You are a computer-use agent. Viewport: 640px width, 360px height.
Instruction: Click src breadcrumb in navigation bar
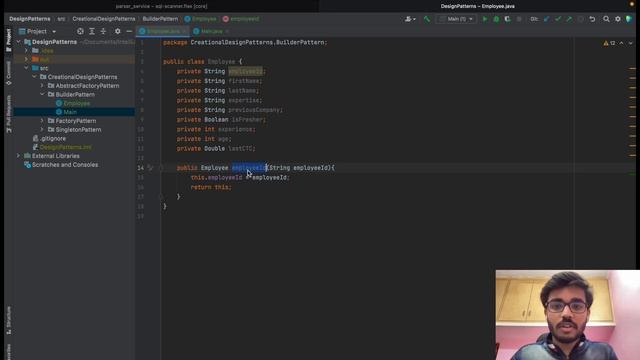point(61,19)
